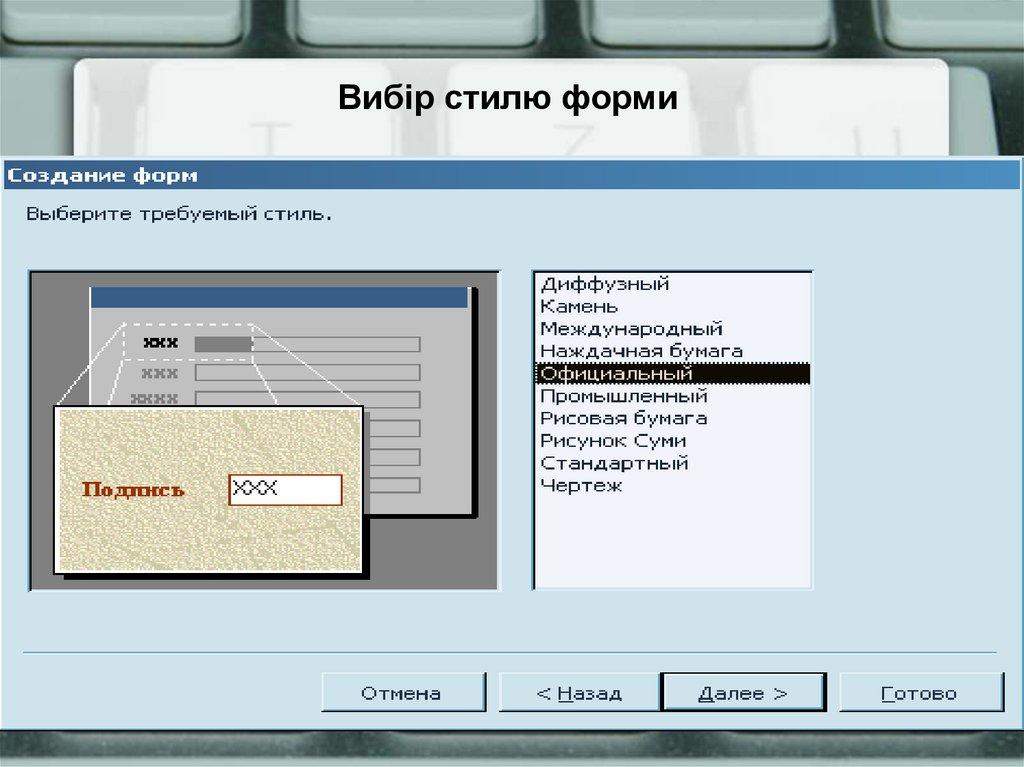
Task: Click the Далее button
Action: click(x=744, y=690)
